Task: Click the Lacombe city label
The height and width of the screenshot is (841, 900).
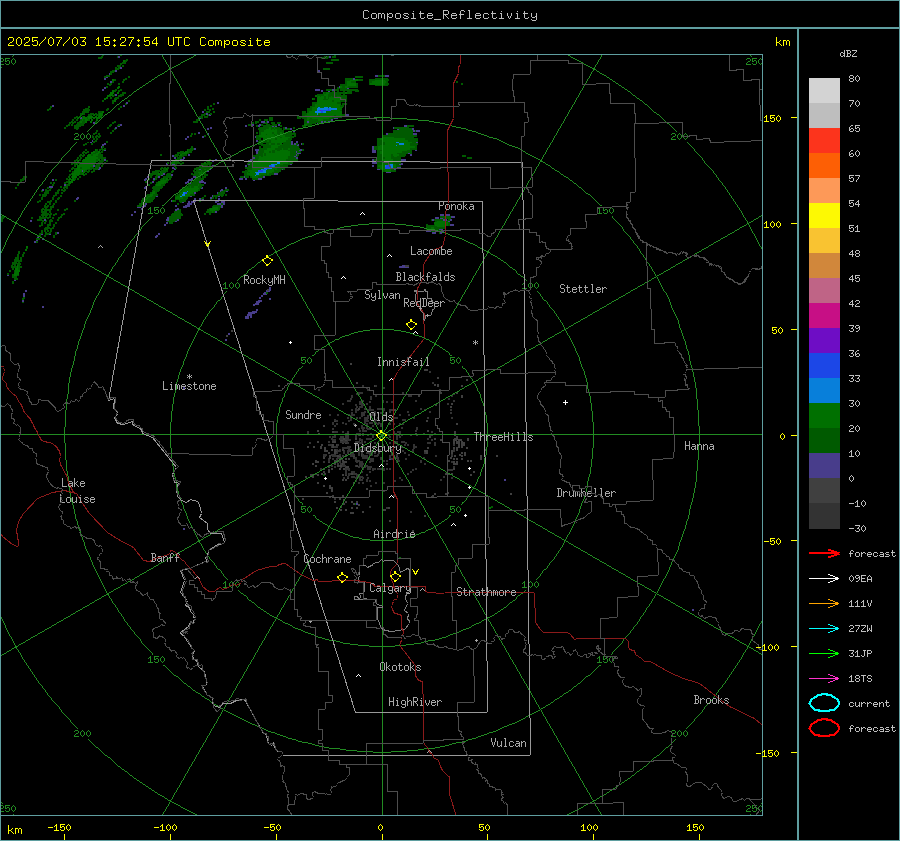Action: coord(431,251)
